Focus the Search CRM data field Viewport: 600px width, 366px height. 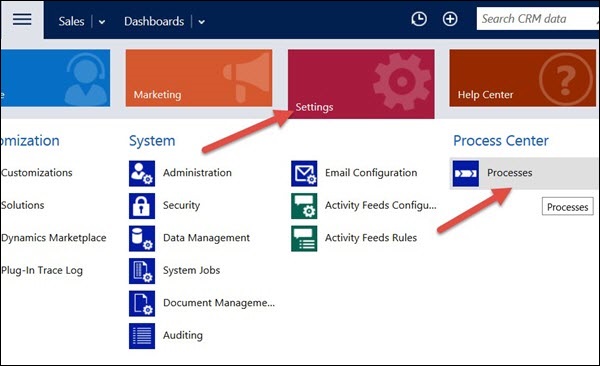click(x=538, y=19)
